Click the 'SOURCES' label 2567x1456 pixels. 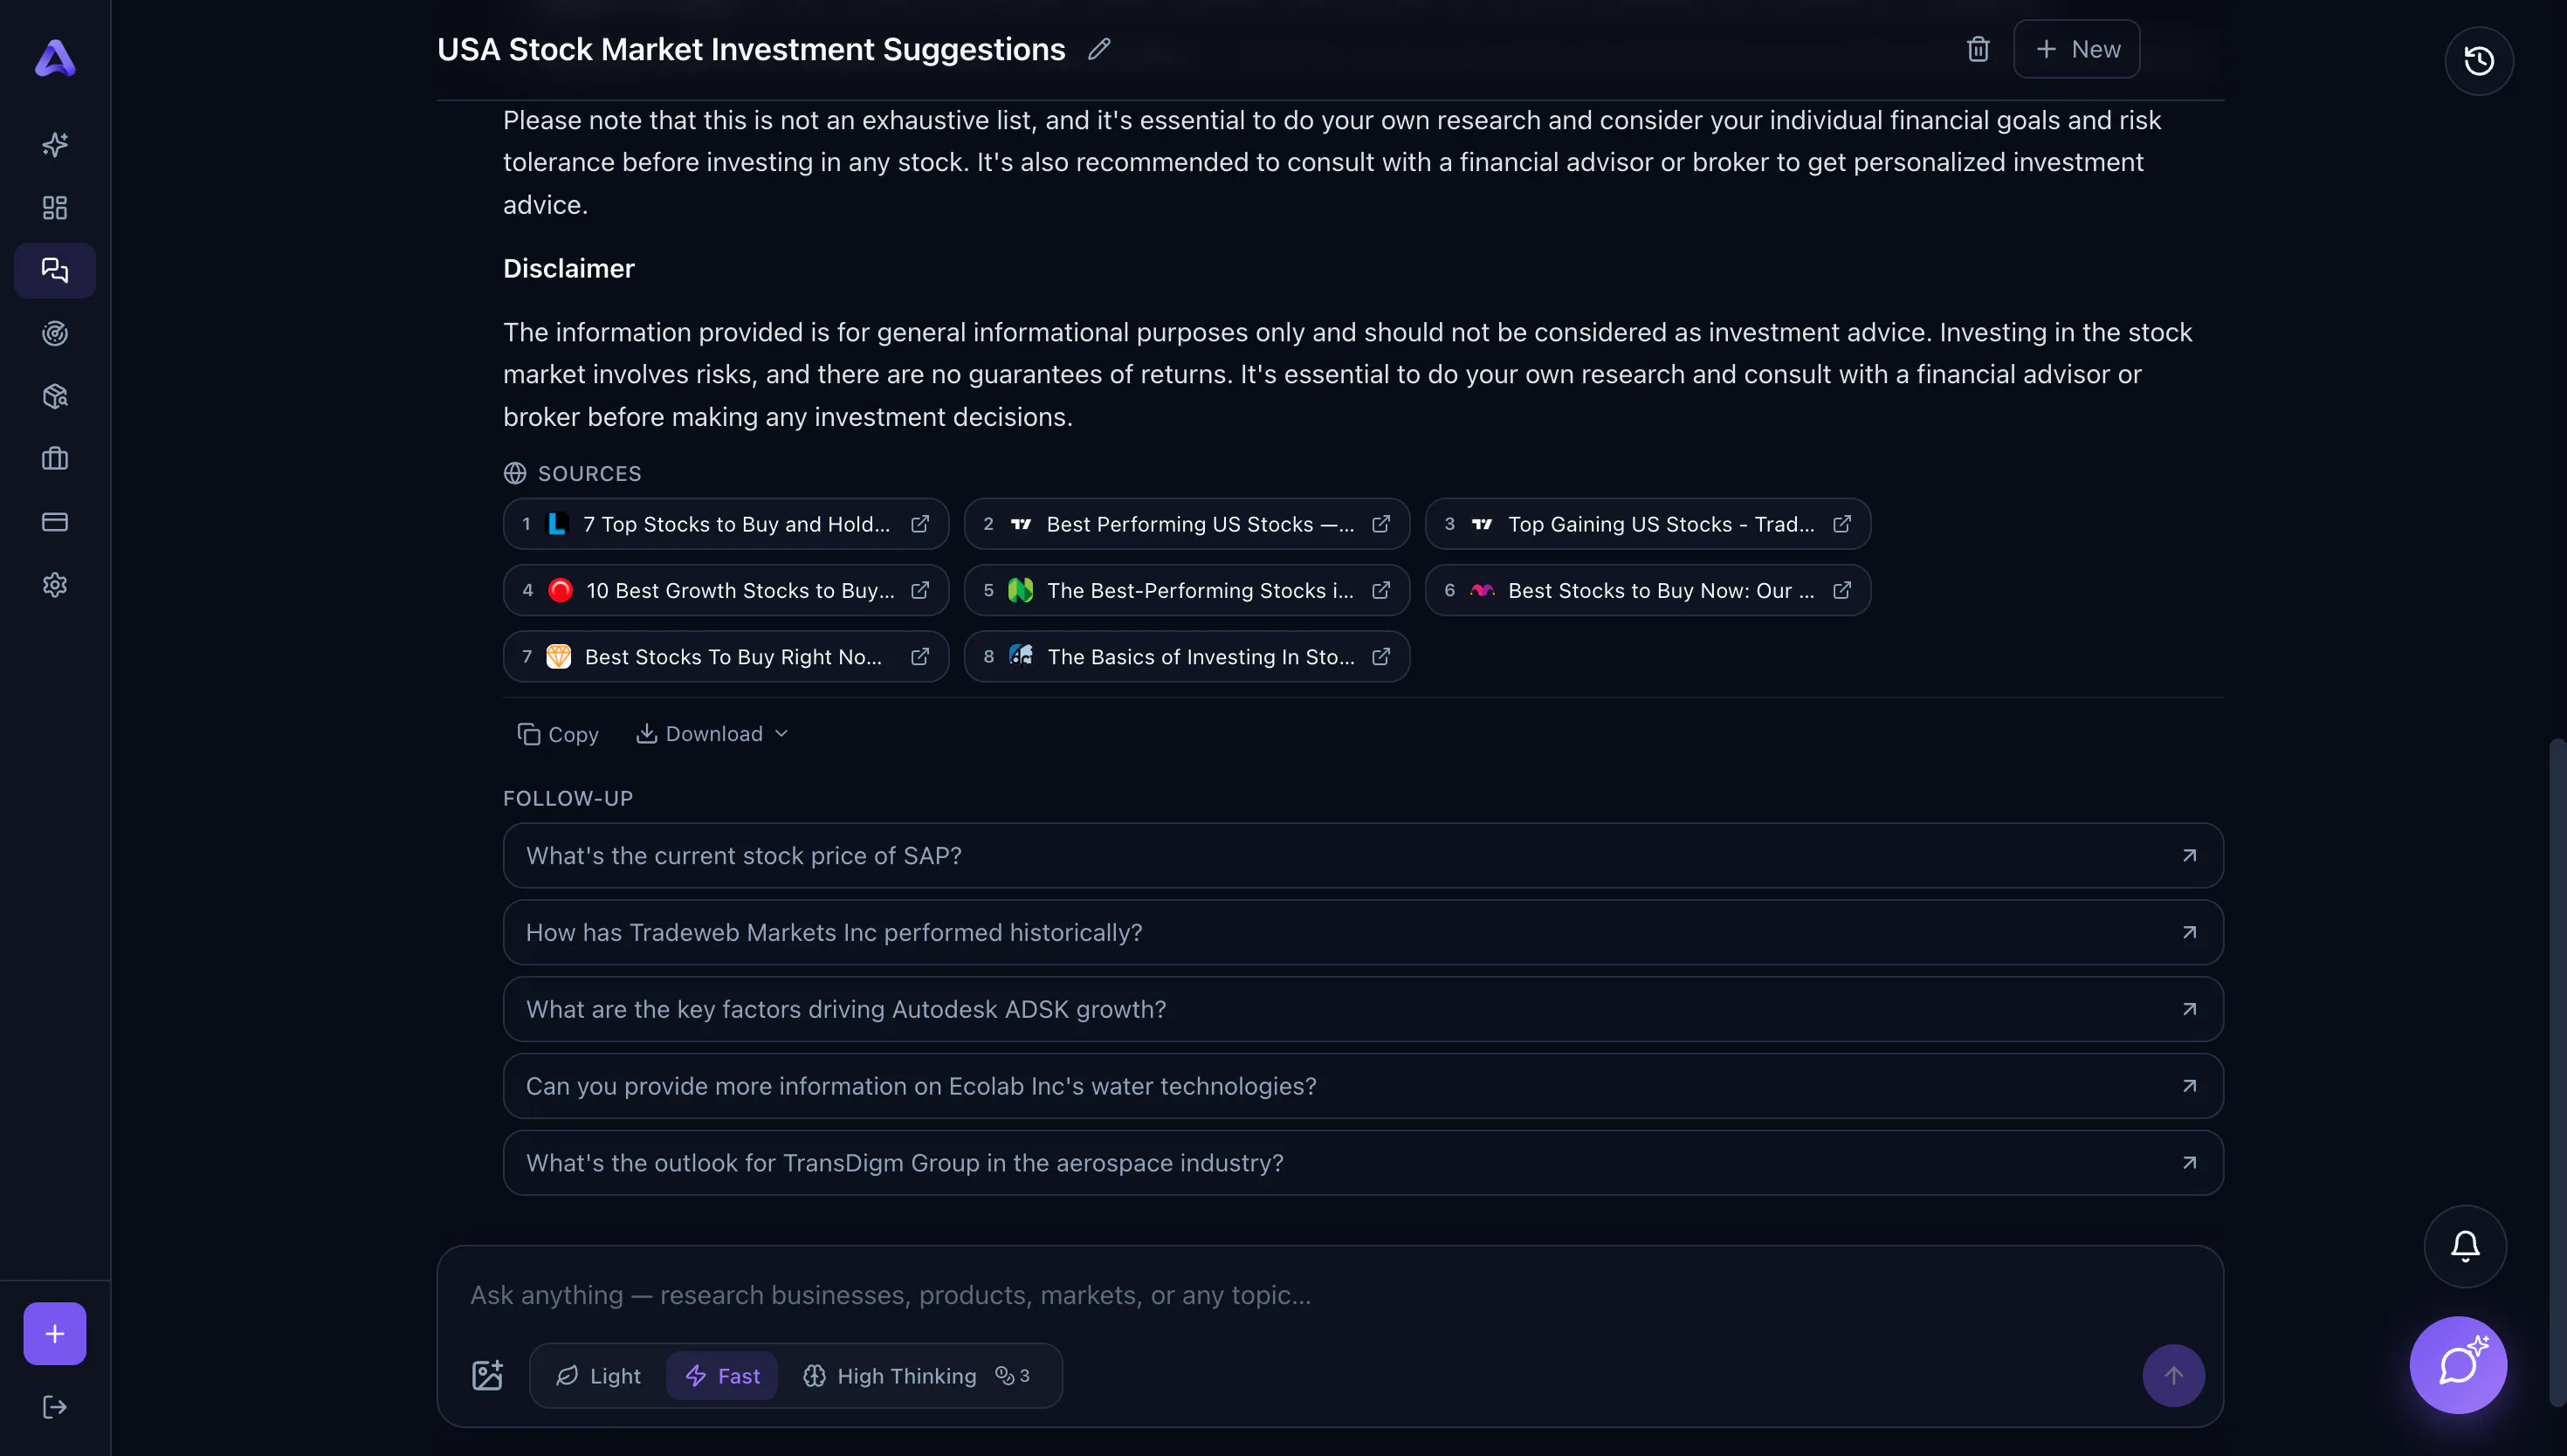[590, 474]
